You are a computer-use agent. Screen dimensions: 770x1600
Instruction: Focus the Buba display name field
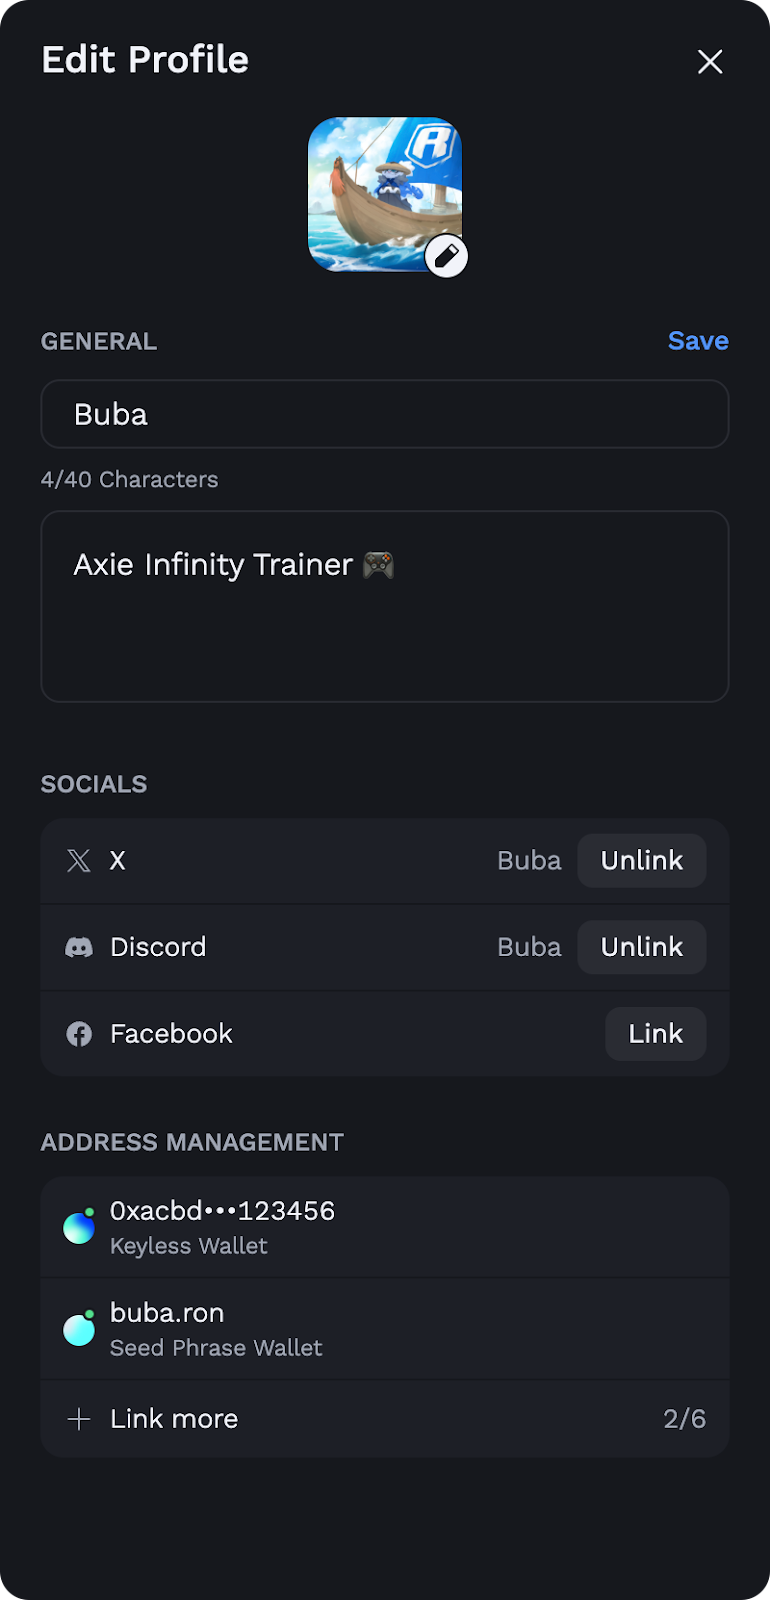pyautogui.click(x=385, y=414)
